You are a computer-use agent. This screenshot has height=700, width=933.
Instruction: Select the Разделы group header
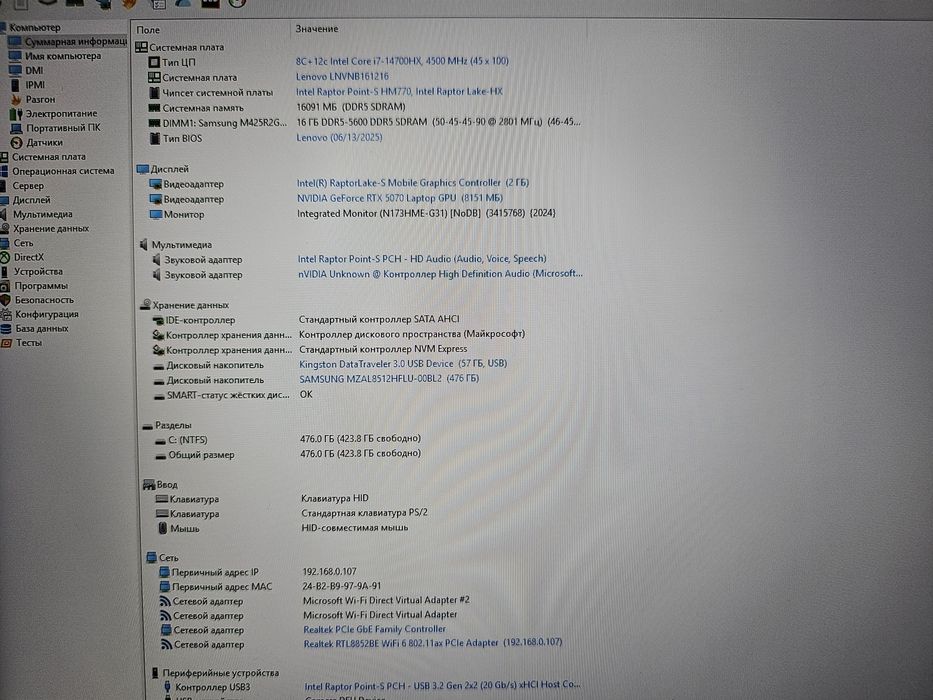167,426
